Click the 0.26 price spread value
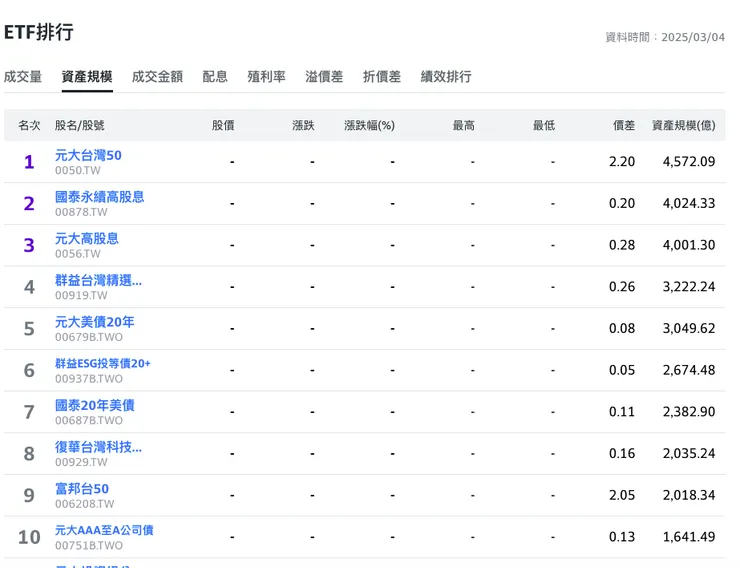Viewport: 740px width, 568px height. (x=622, y=287)
